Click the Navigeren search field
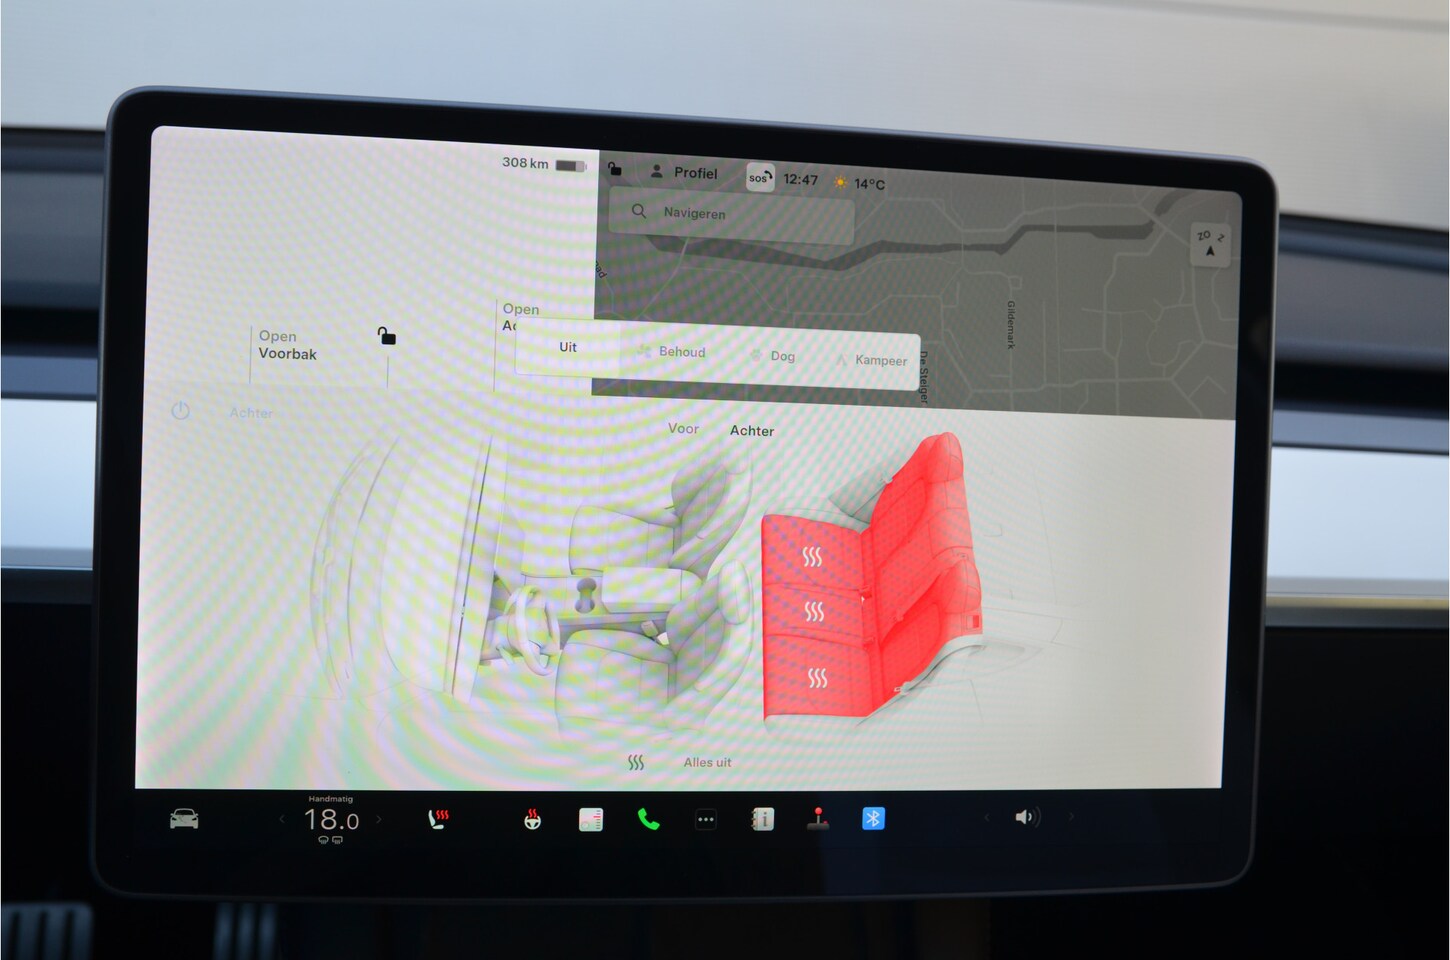This screenshot has height=960, width=1450. 732,214
